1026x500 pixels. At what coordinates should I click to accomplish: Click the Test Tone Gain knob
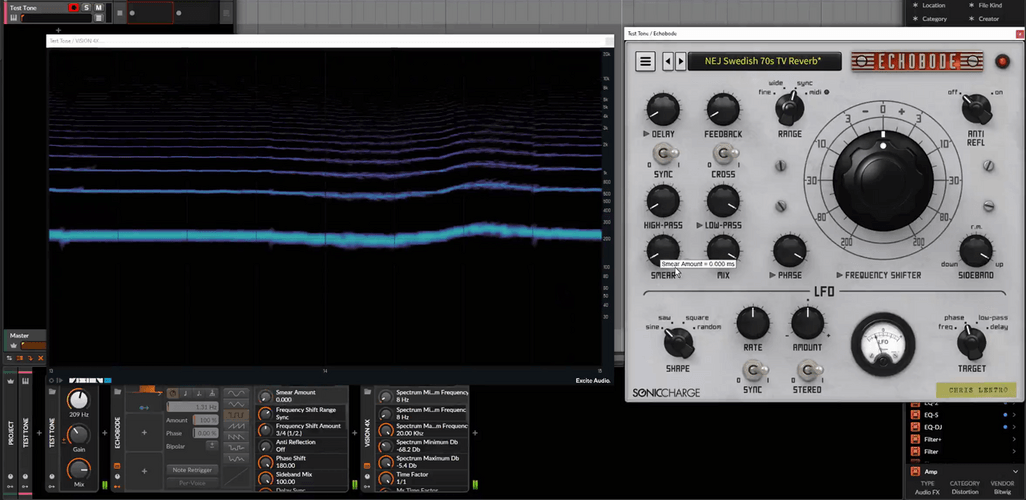click(79, 434)
